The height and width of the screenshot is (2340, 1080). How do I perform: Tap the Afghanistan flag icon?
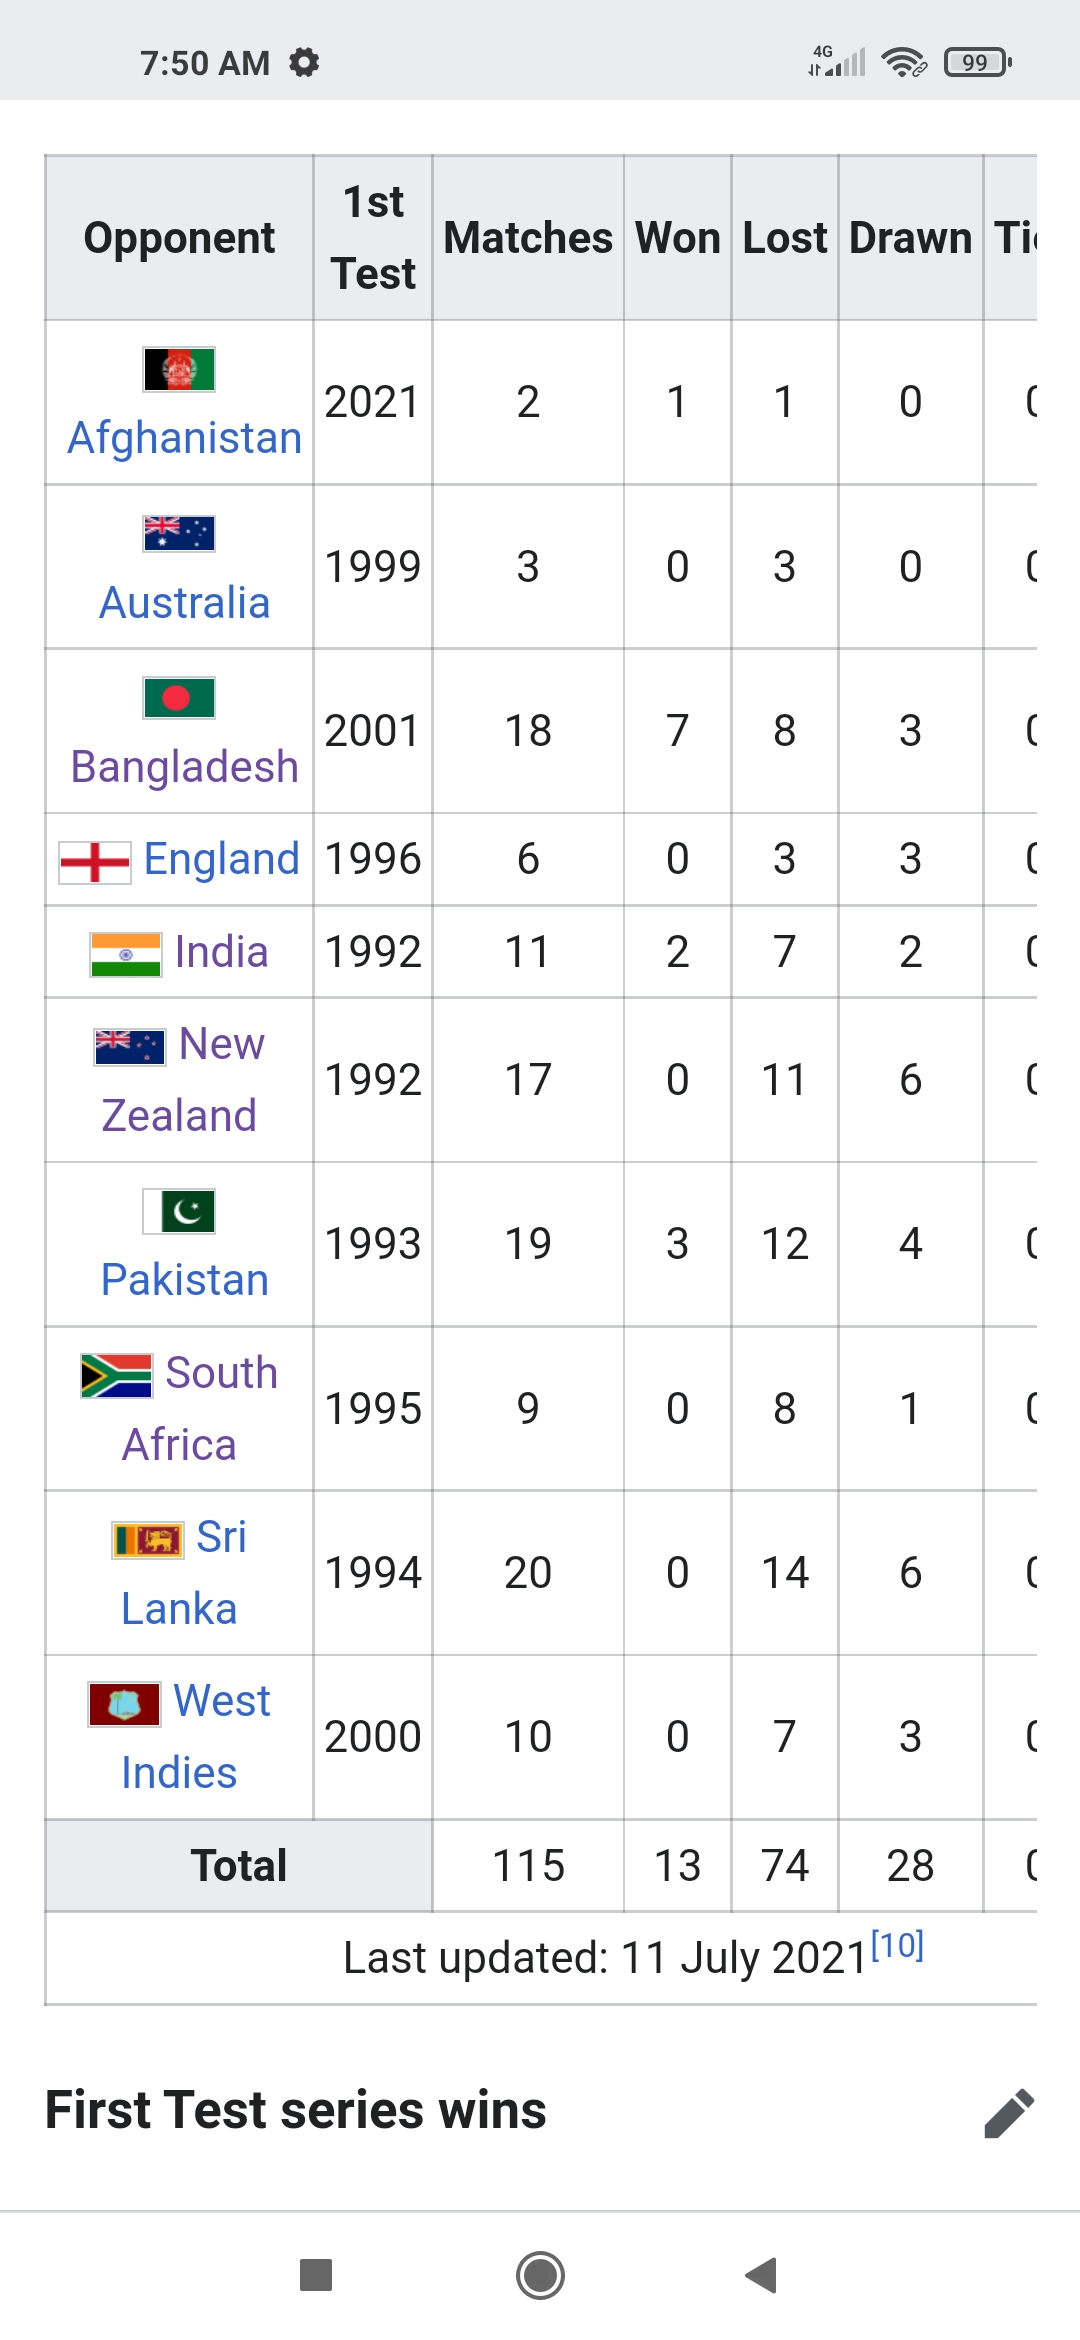pos(179,369)
